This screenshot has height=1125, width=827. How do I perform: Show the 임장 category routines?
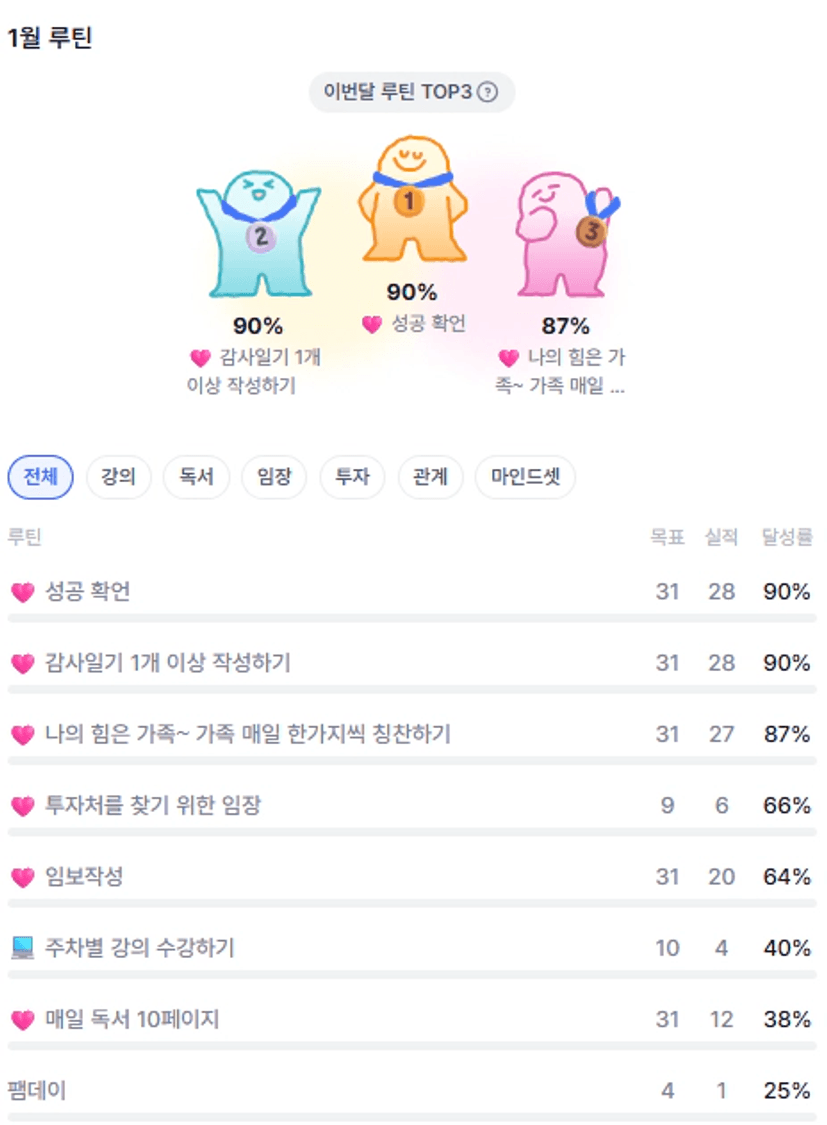point(274,477)
